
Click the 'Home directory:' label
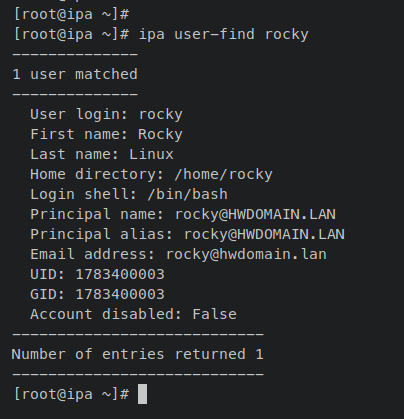click(97, 174)
